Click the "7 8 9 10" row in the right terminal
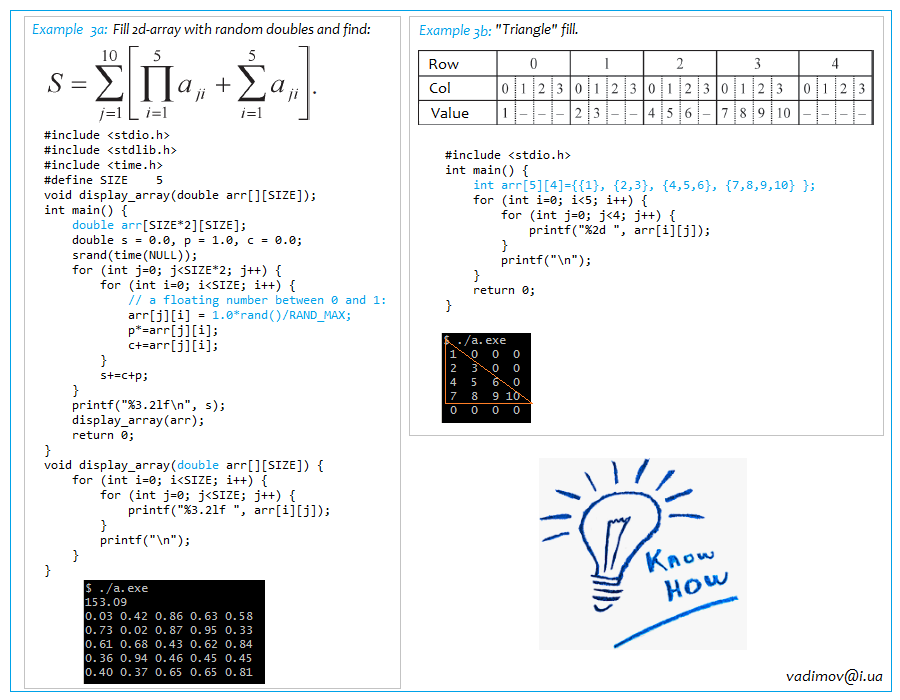This screenshot has height=700, width=900. [x=486, y=396]
